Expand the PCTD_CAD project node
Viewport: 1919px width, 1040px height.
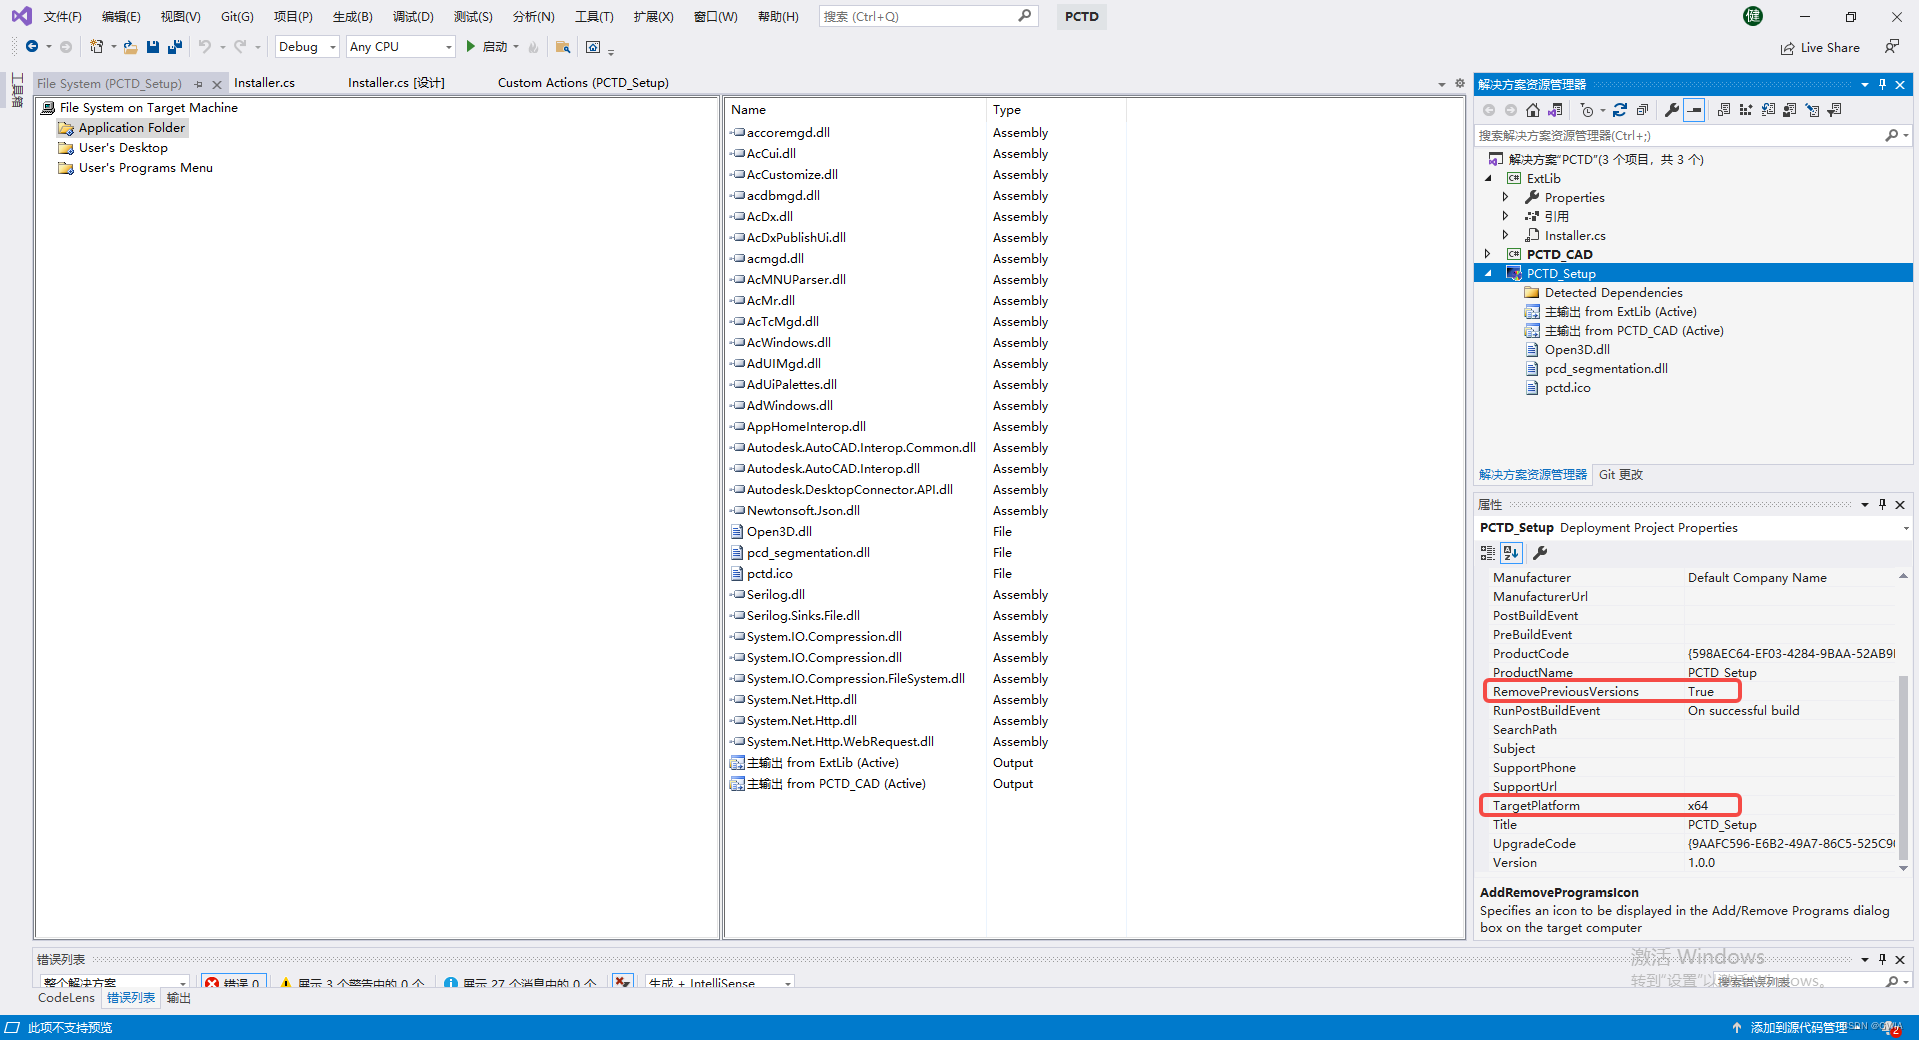click(x=1488, y=254)
